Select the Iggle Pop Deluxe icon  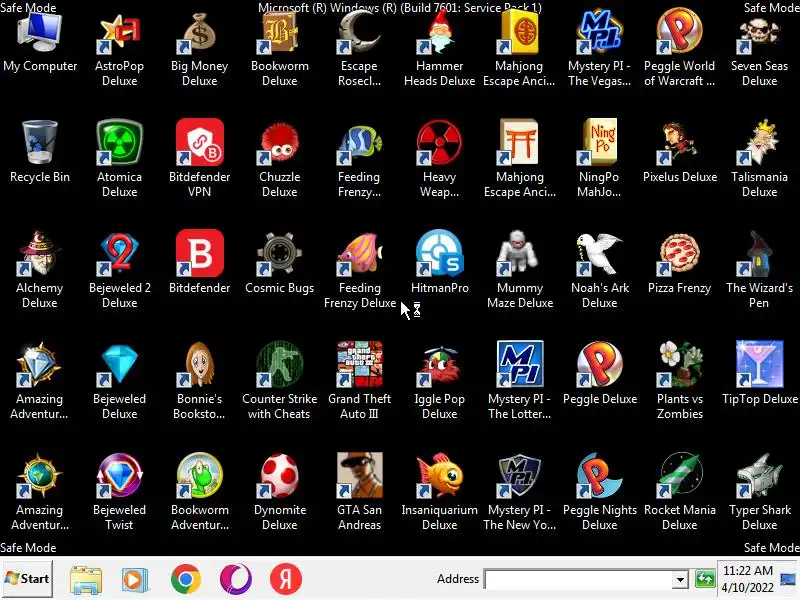[439, 381]
